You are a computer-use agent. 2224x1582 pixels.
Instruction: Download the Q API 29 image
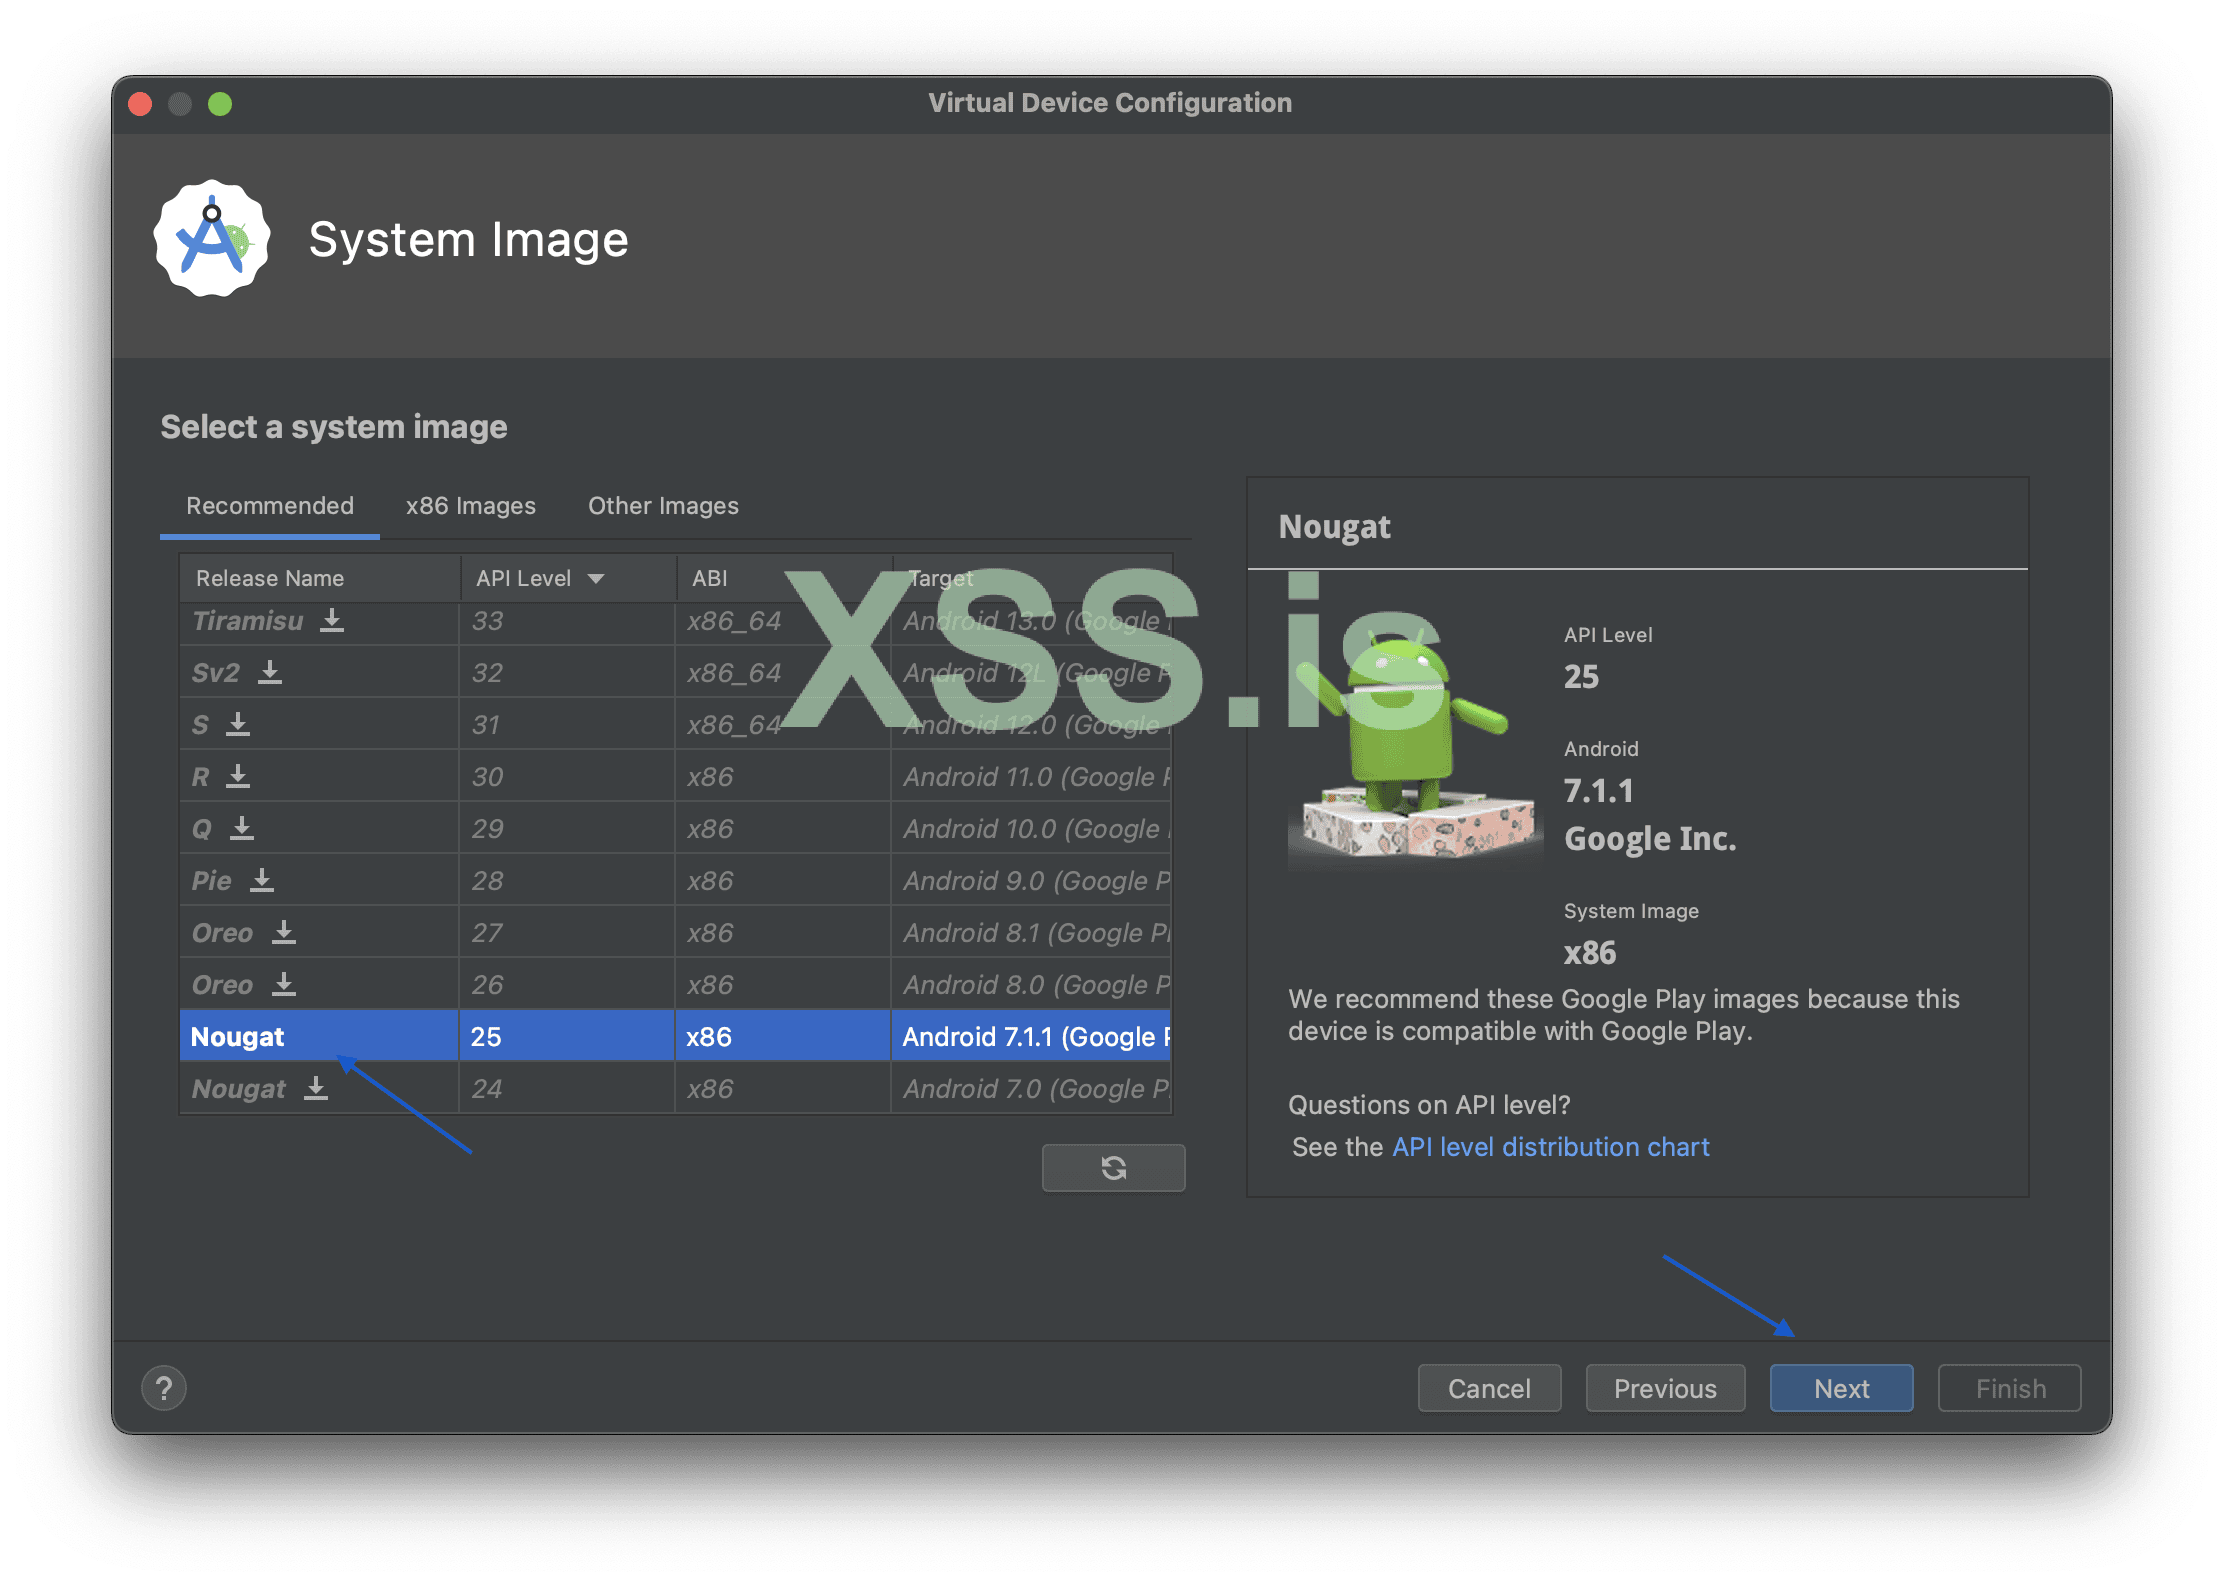point(242,829)
